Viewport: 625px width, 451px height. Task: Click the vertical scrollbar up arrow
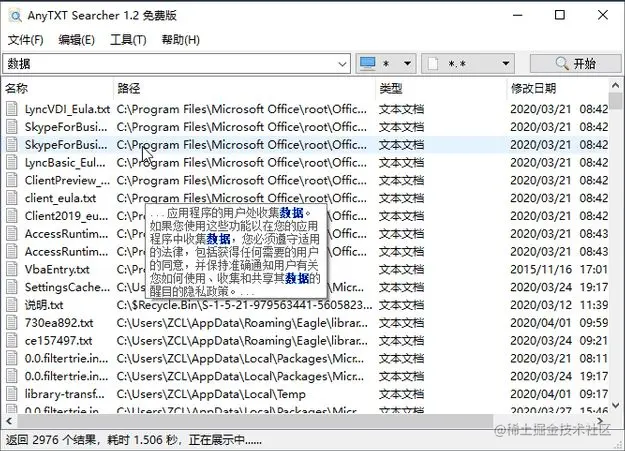click(615, 85)
